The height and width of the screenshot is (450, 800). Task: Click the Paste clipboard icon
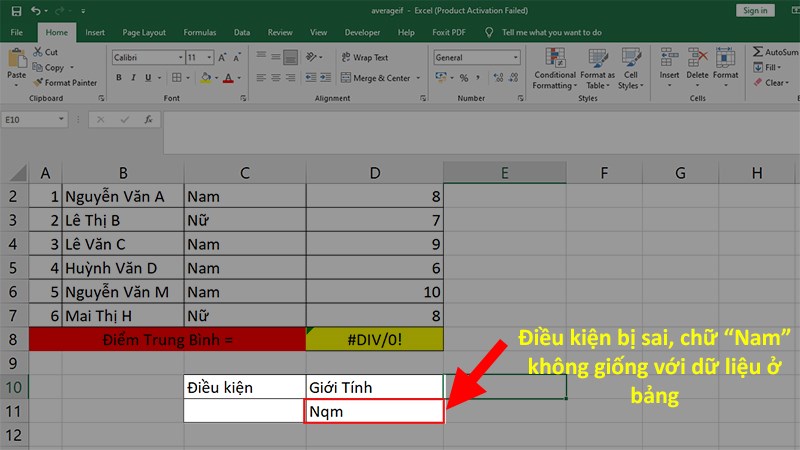(x=17, y=59)
